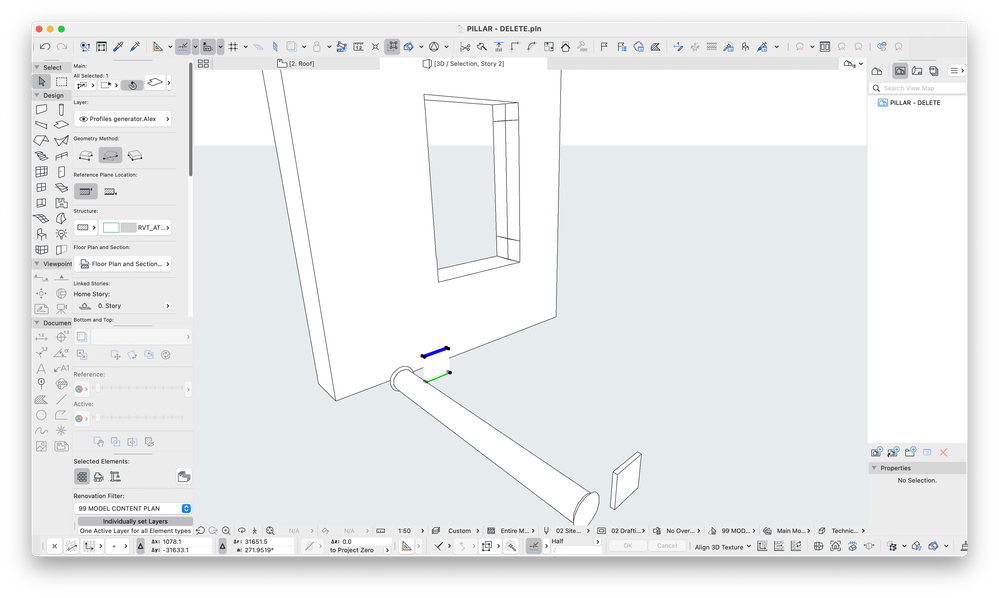
Task: Select the Column tool
Action: tap(61, 110)
